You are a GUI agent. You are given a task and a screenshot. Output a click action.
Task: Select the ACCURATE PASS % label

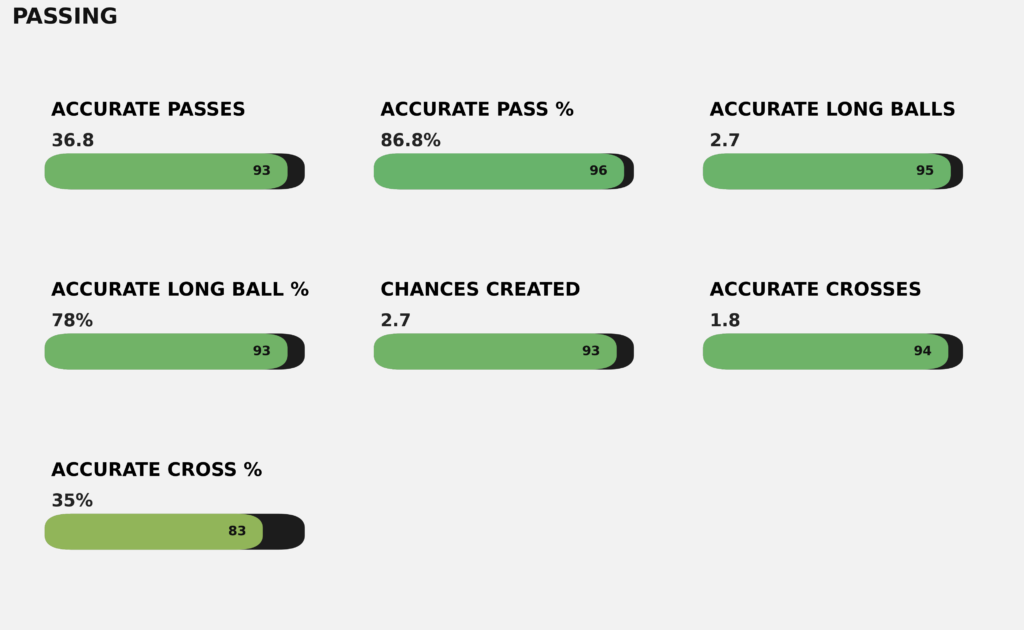[x=477, y=110]
